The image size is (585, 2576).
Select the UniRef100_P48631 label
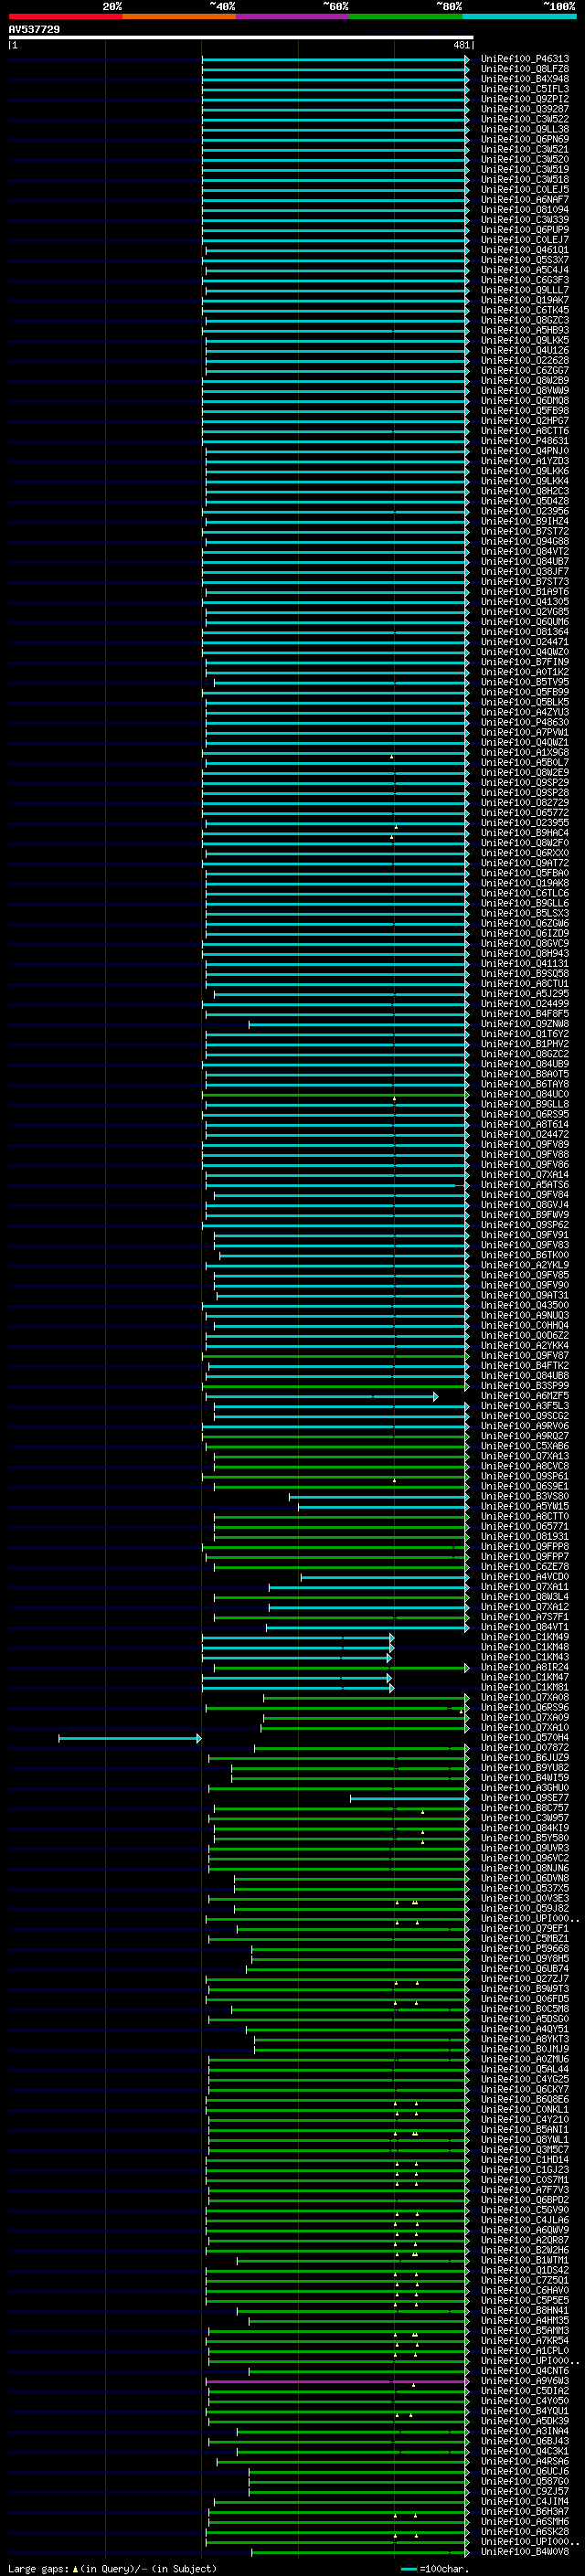(525, 441)
